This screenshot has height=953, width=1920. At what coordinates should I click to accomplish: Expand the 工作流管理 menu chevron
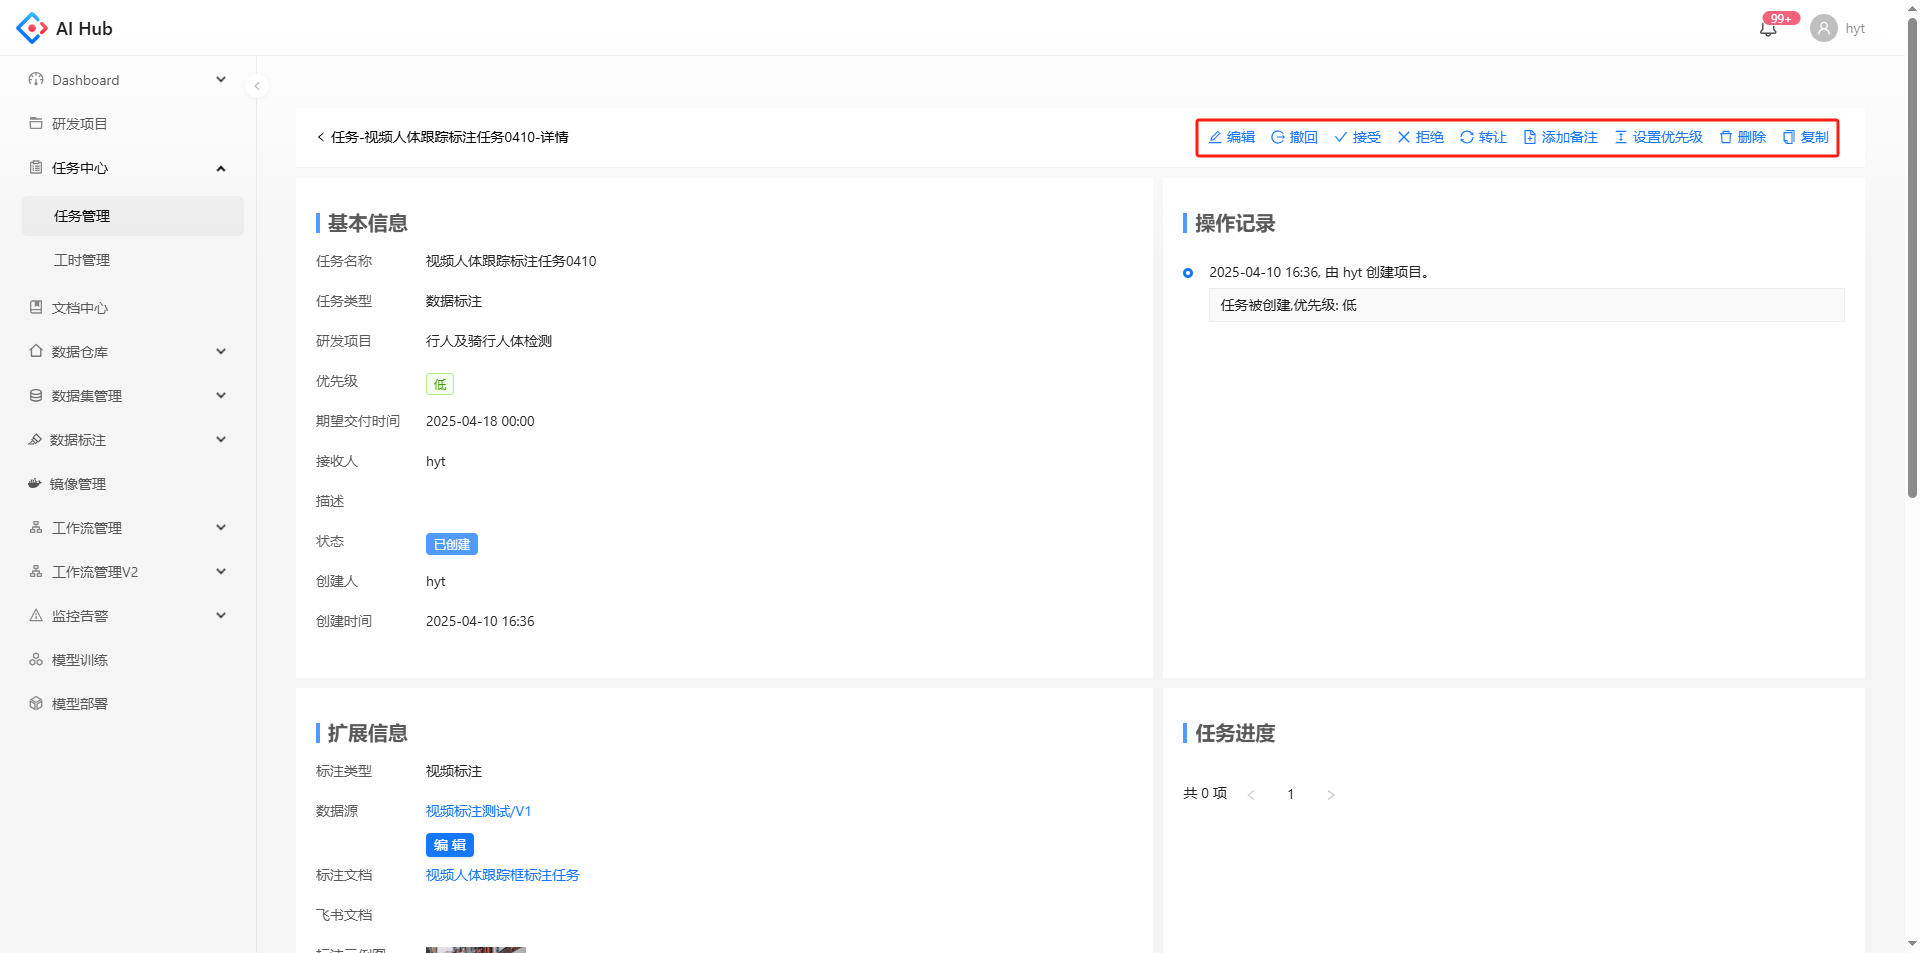pyautogui.click(x=221, y=527)
